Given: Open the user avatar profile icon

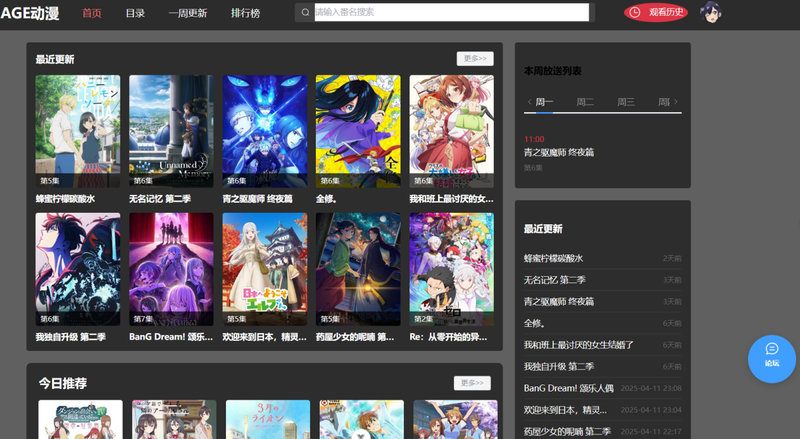Looking at the screenshot, I should tap(710, 12).
